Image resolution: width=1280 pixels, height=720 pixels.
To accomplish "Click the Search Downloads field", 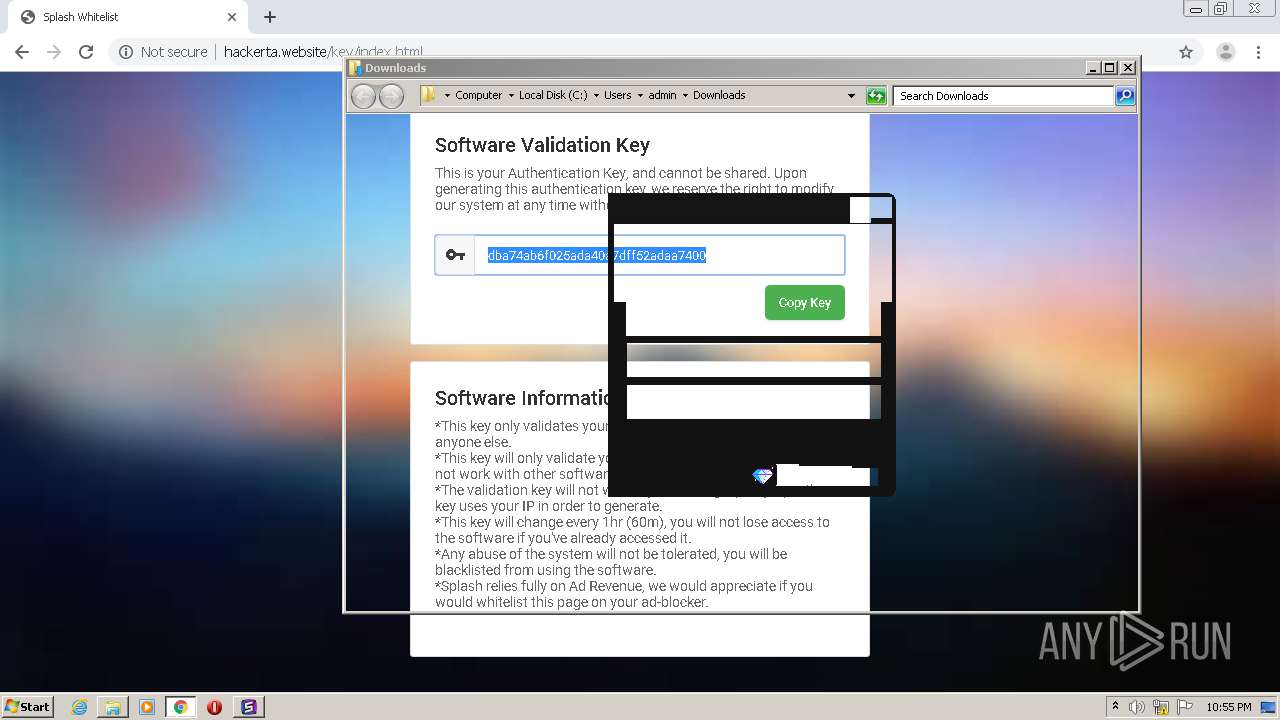I will (x=1003, y=96).
